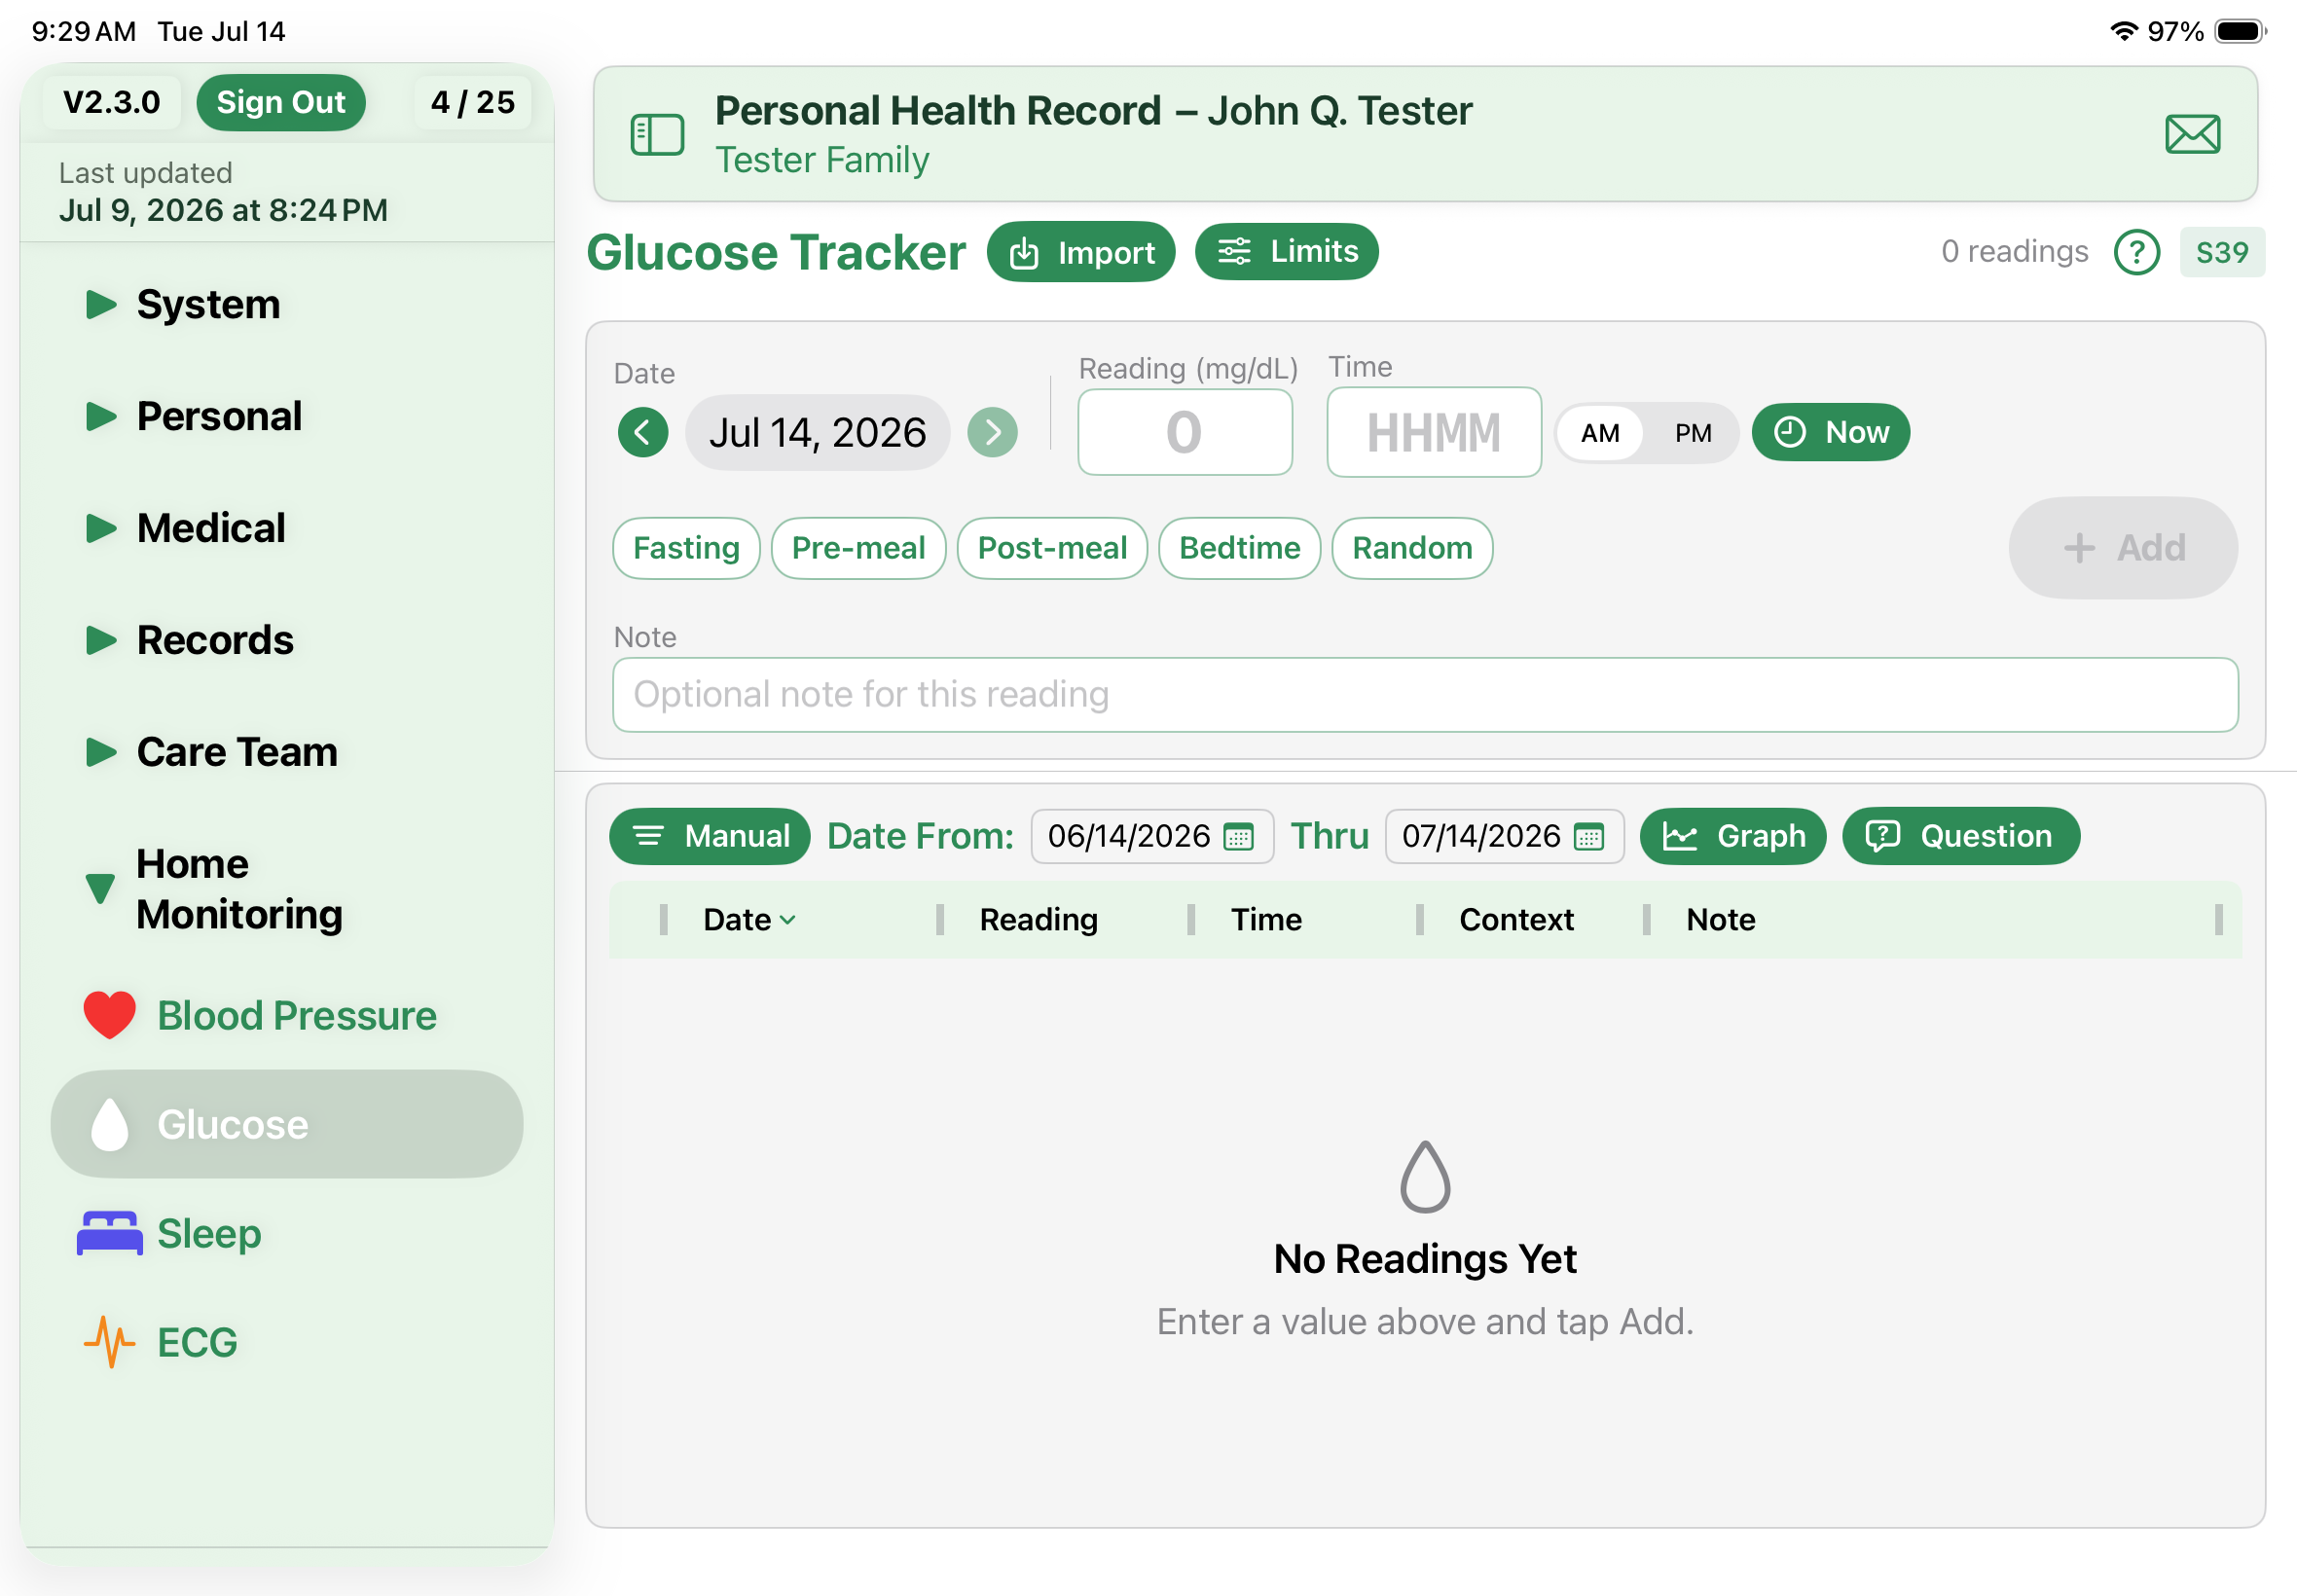Click the Reading column header
2297x1596 pixels.
point(1038,919)
